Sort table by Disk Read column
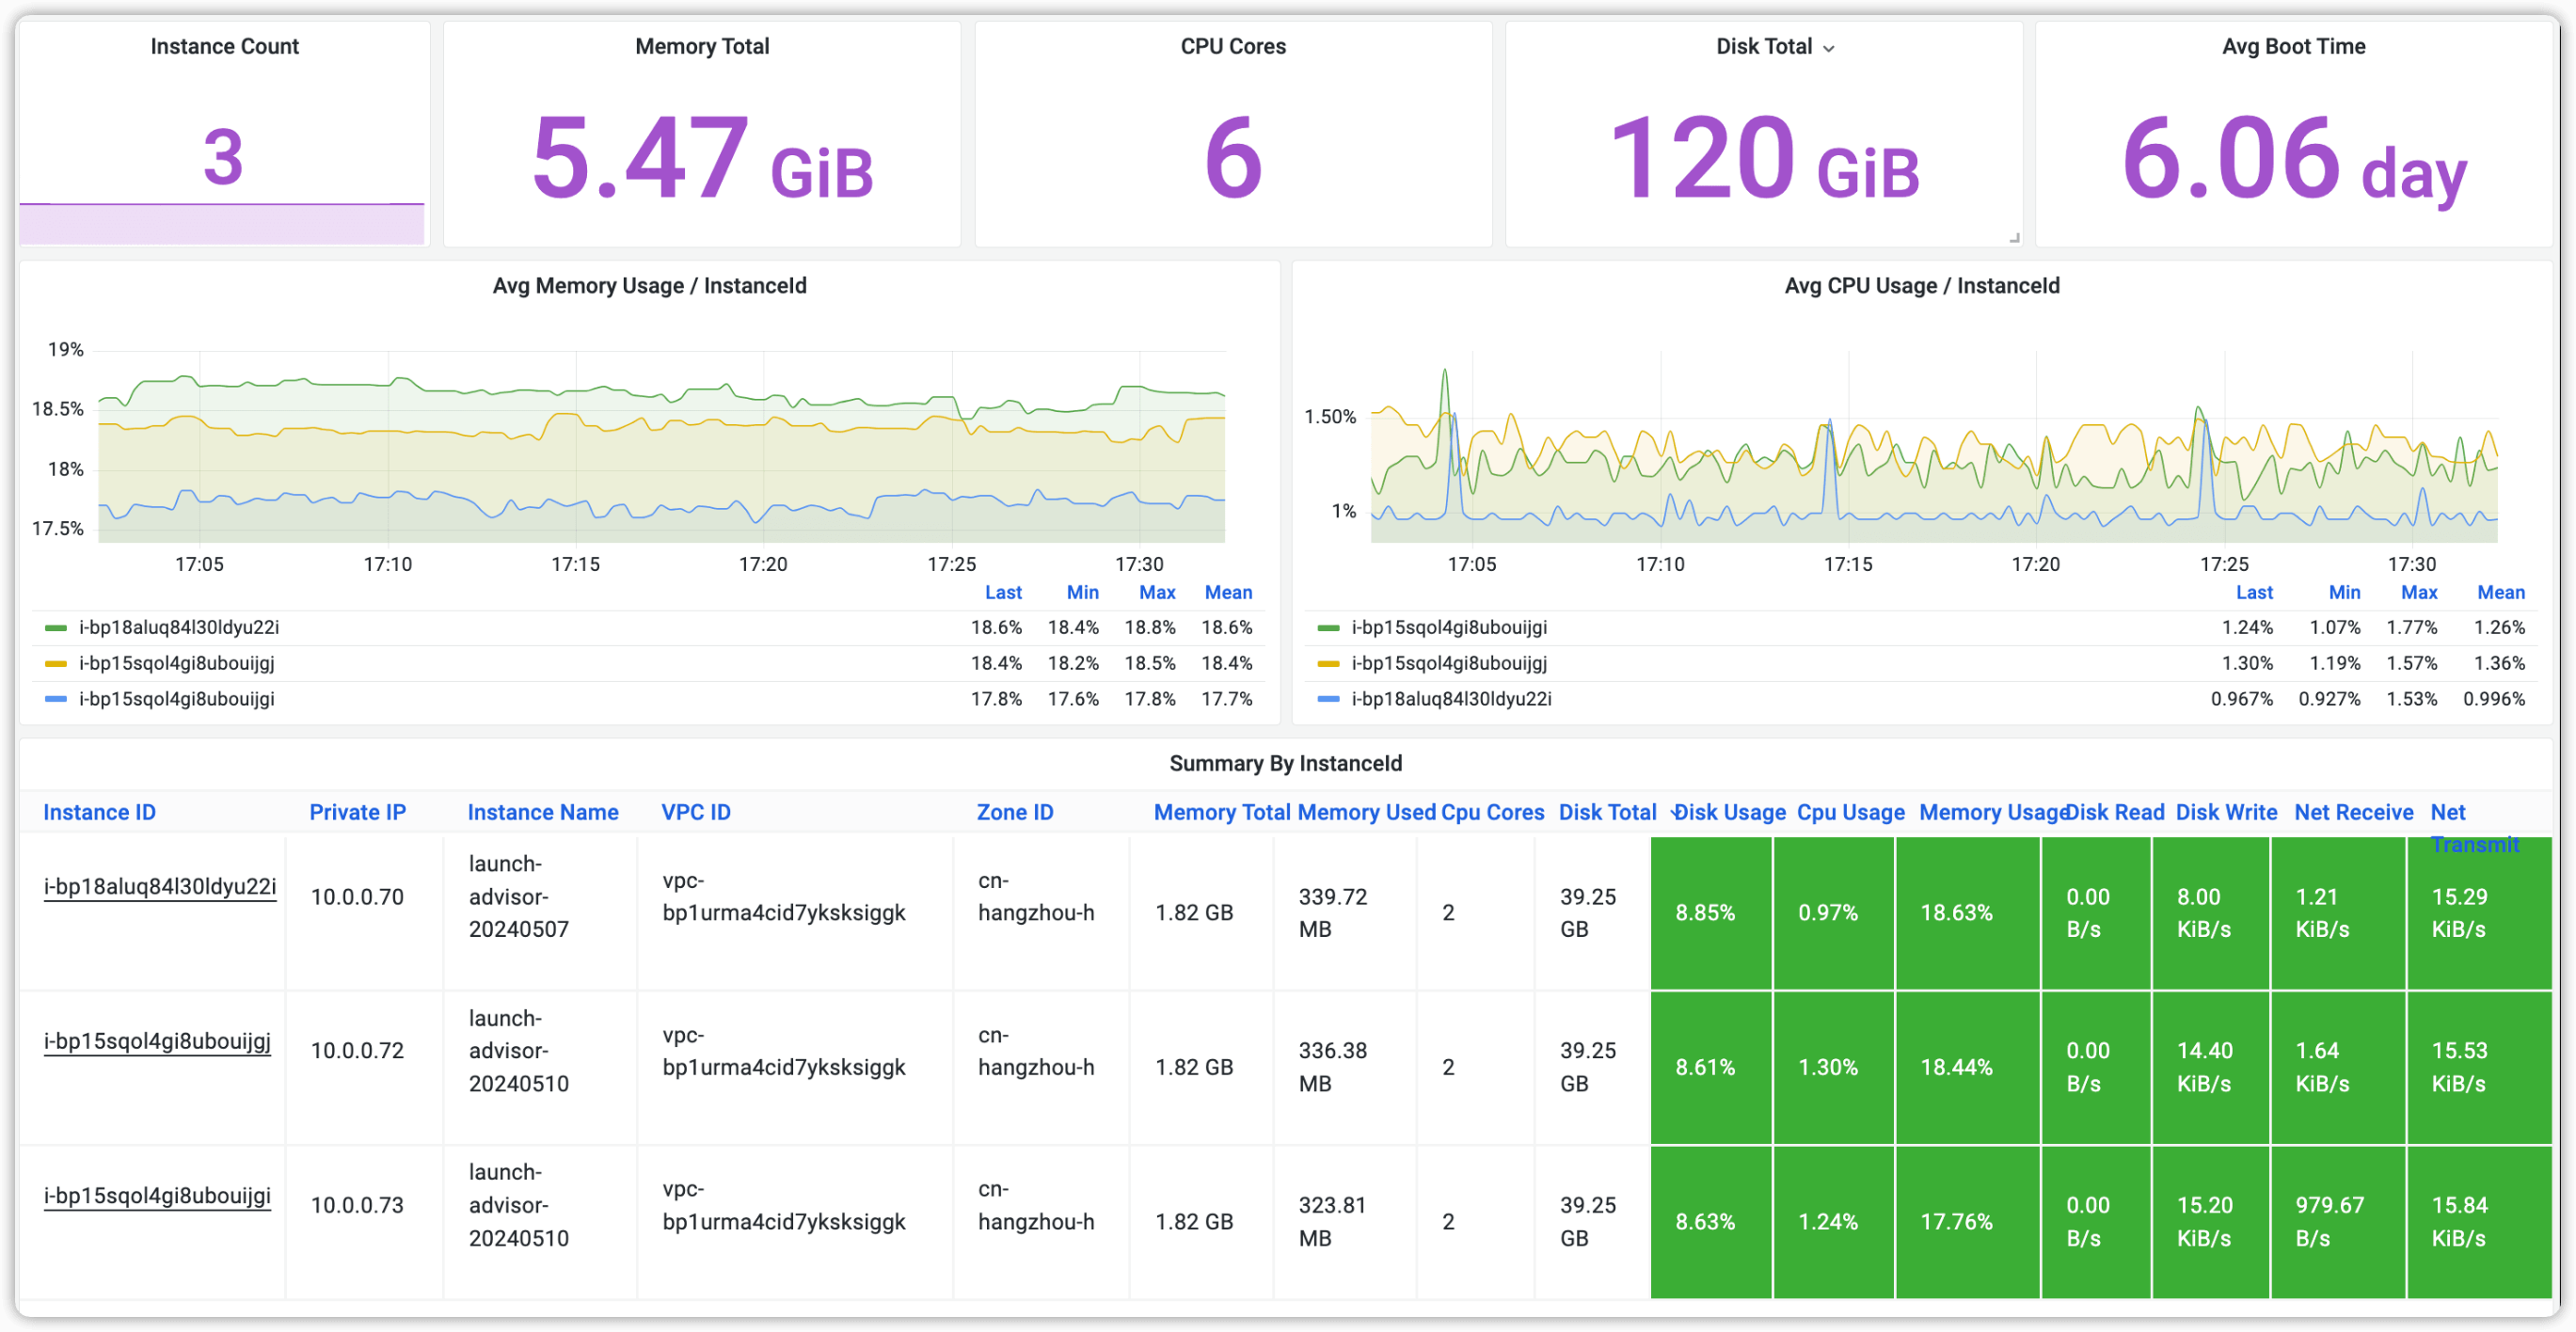2576x1332 pixels. 2116,813
